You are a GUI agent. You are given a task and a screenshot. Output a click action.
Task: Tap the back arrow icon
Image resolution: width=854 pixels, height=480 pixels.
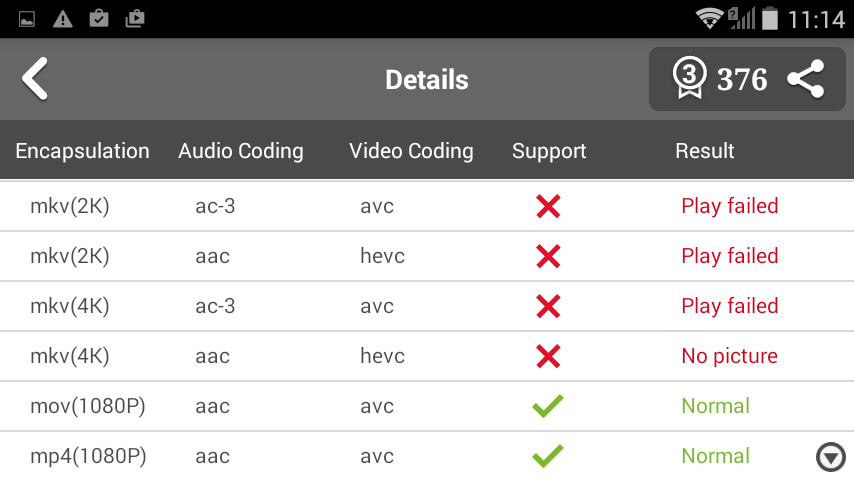(x=35, y=78)
